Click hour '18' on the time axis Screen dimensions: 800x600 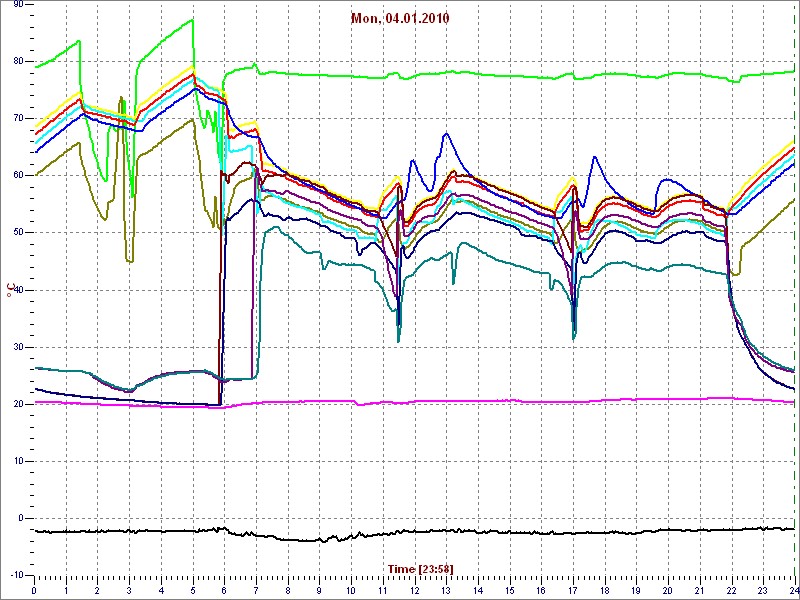coord(605,589)
